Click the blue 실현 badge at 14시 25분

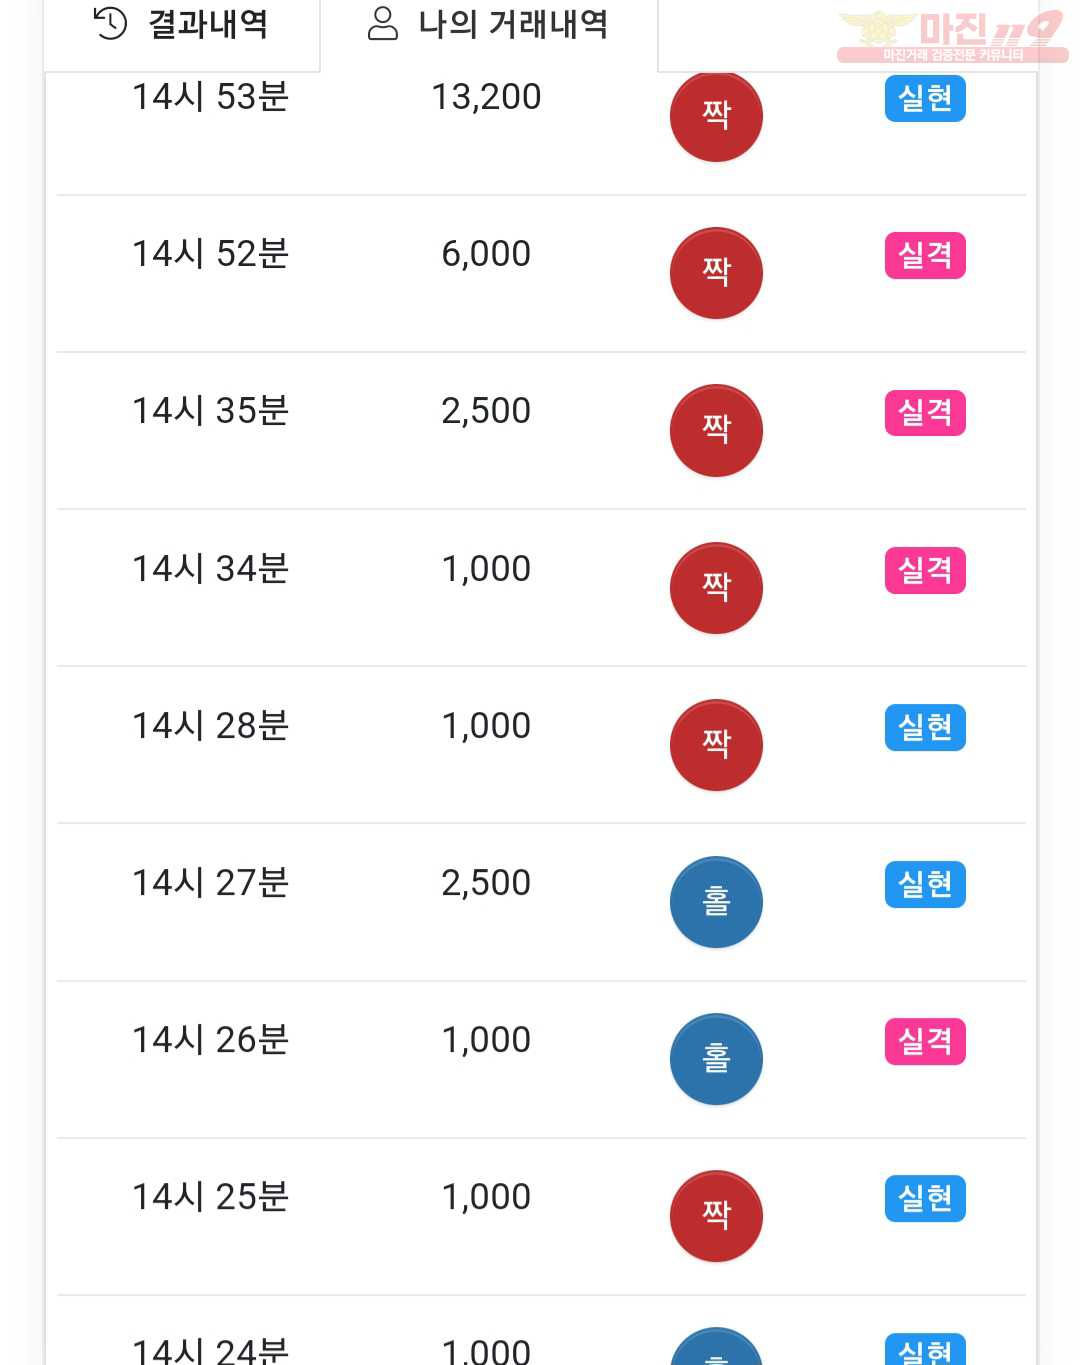[925, 1198]
